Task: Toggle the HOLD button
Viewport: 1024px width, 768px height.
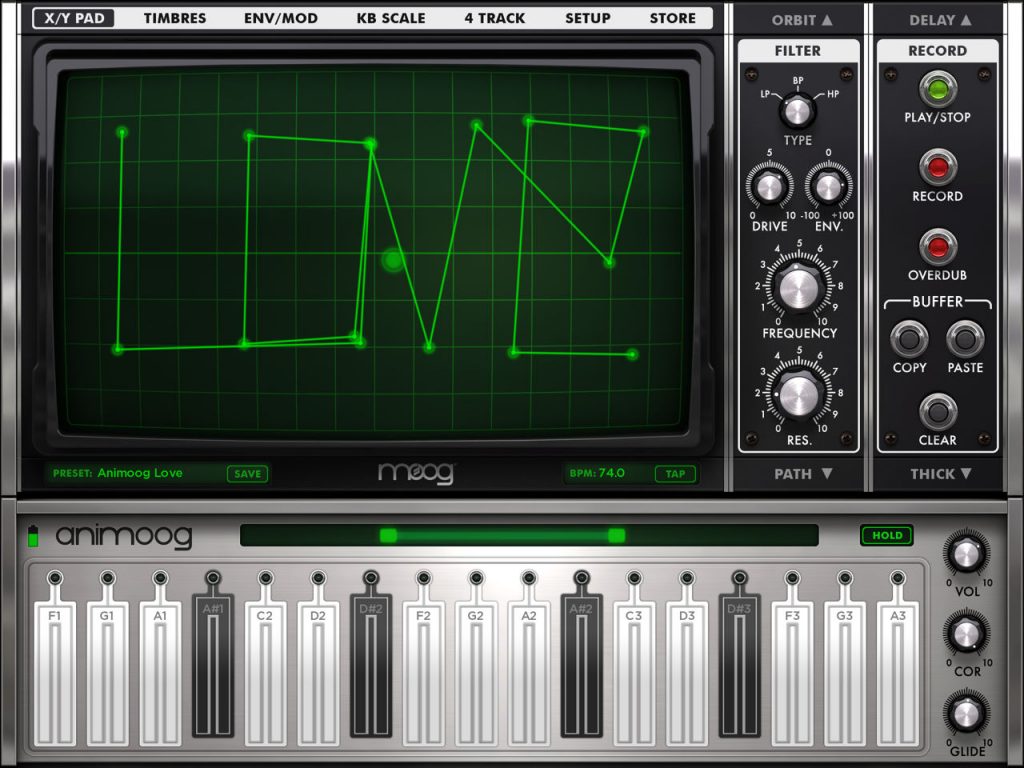Action: [x=887, y=536]
